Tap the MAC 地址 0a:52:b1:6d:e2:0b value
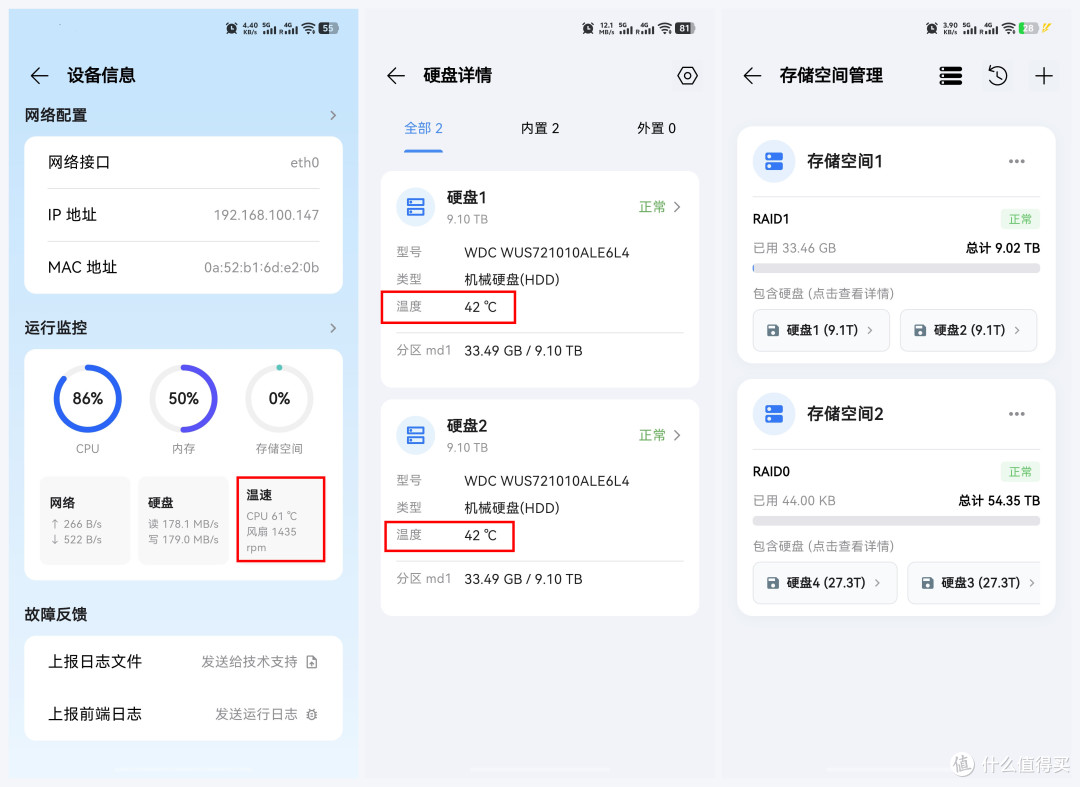 pos(262,268)
